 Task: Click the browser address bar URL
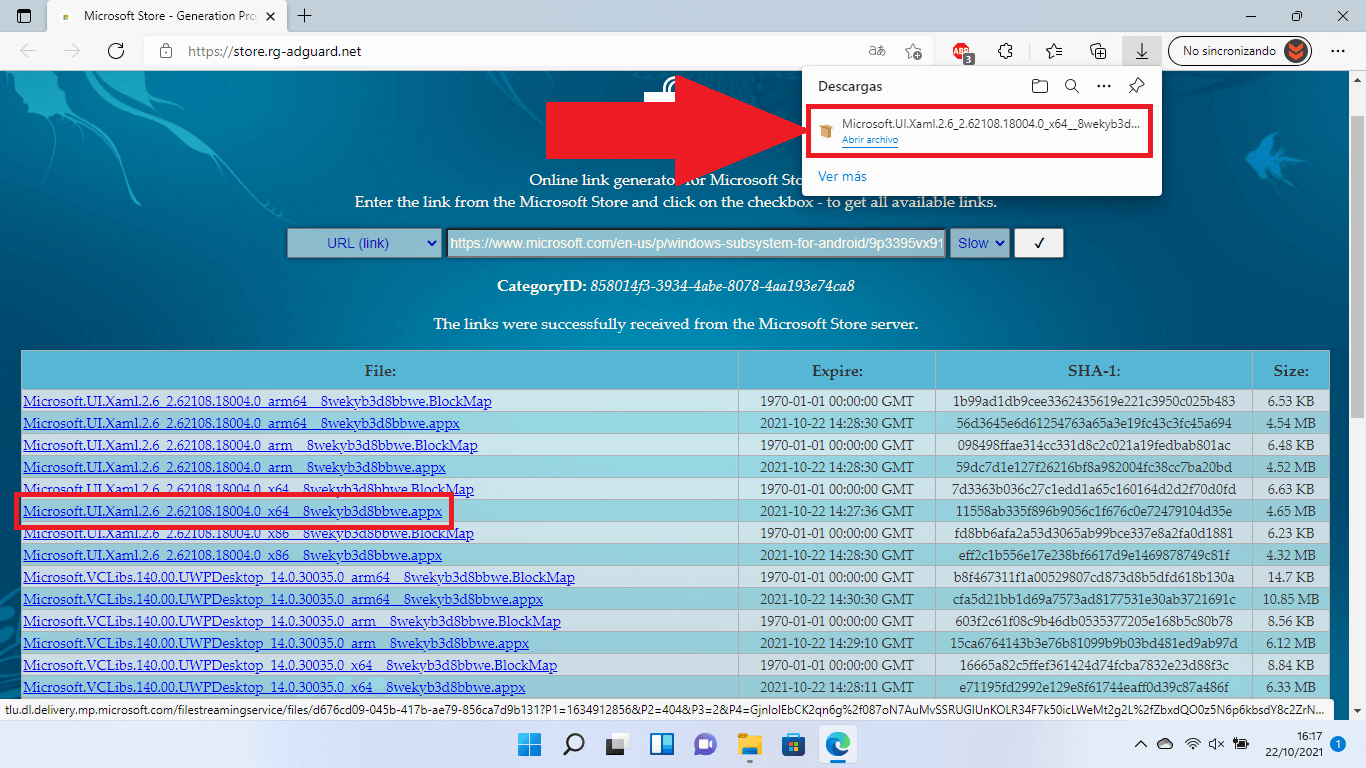pos(275,51)
